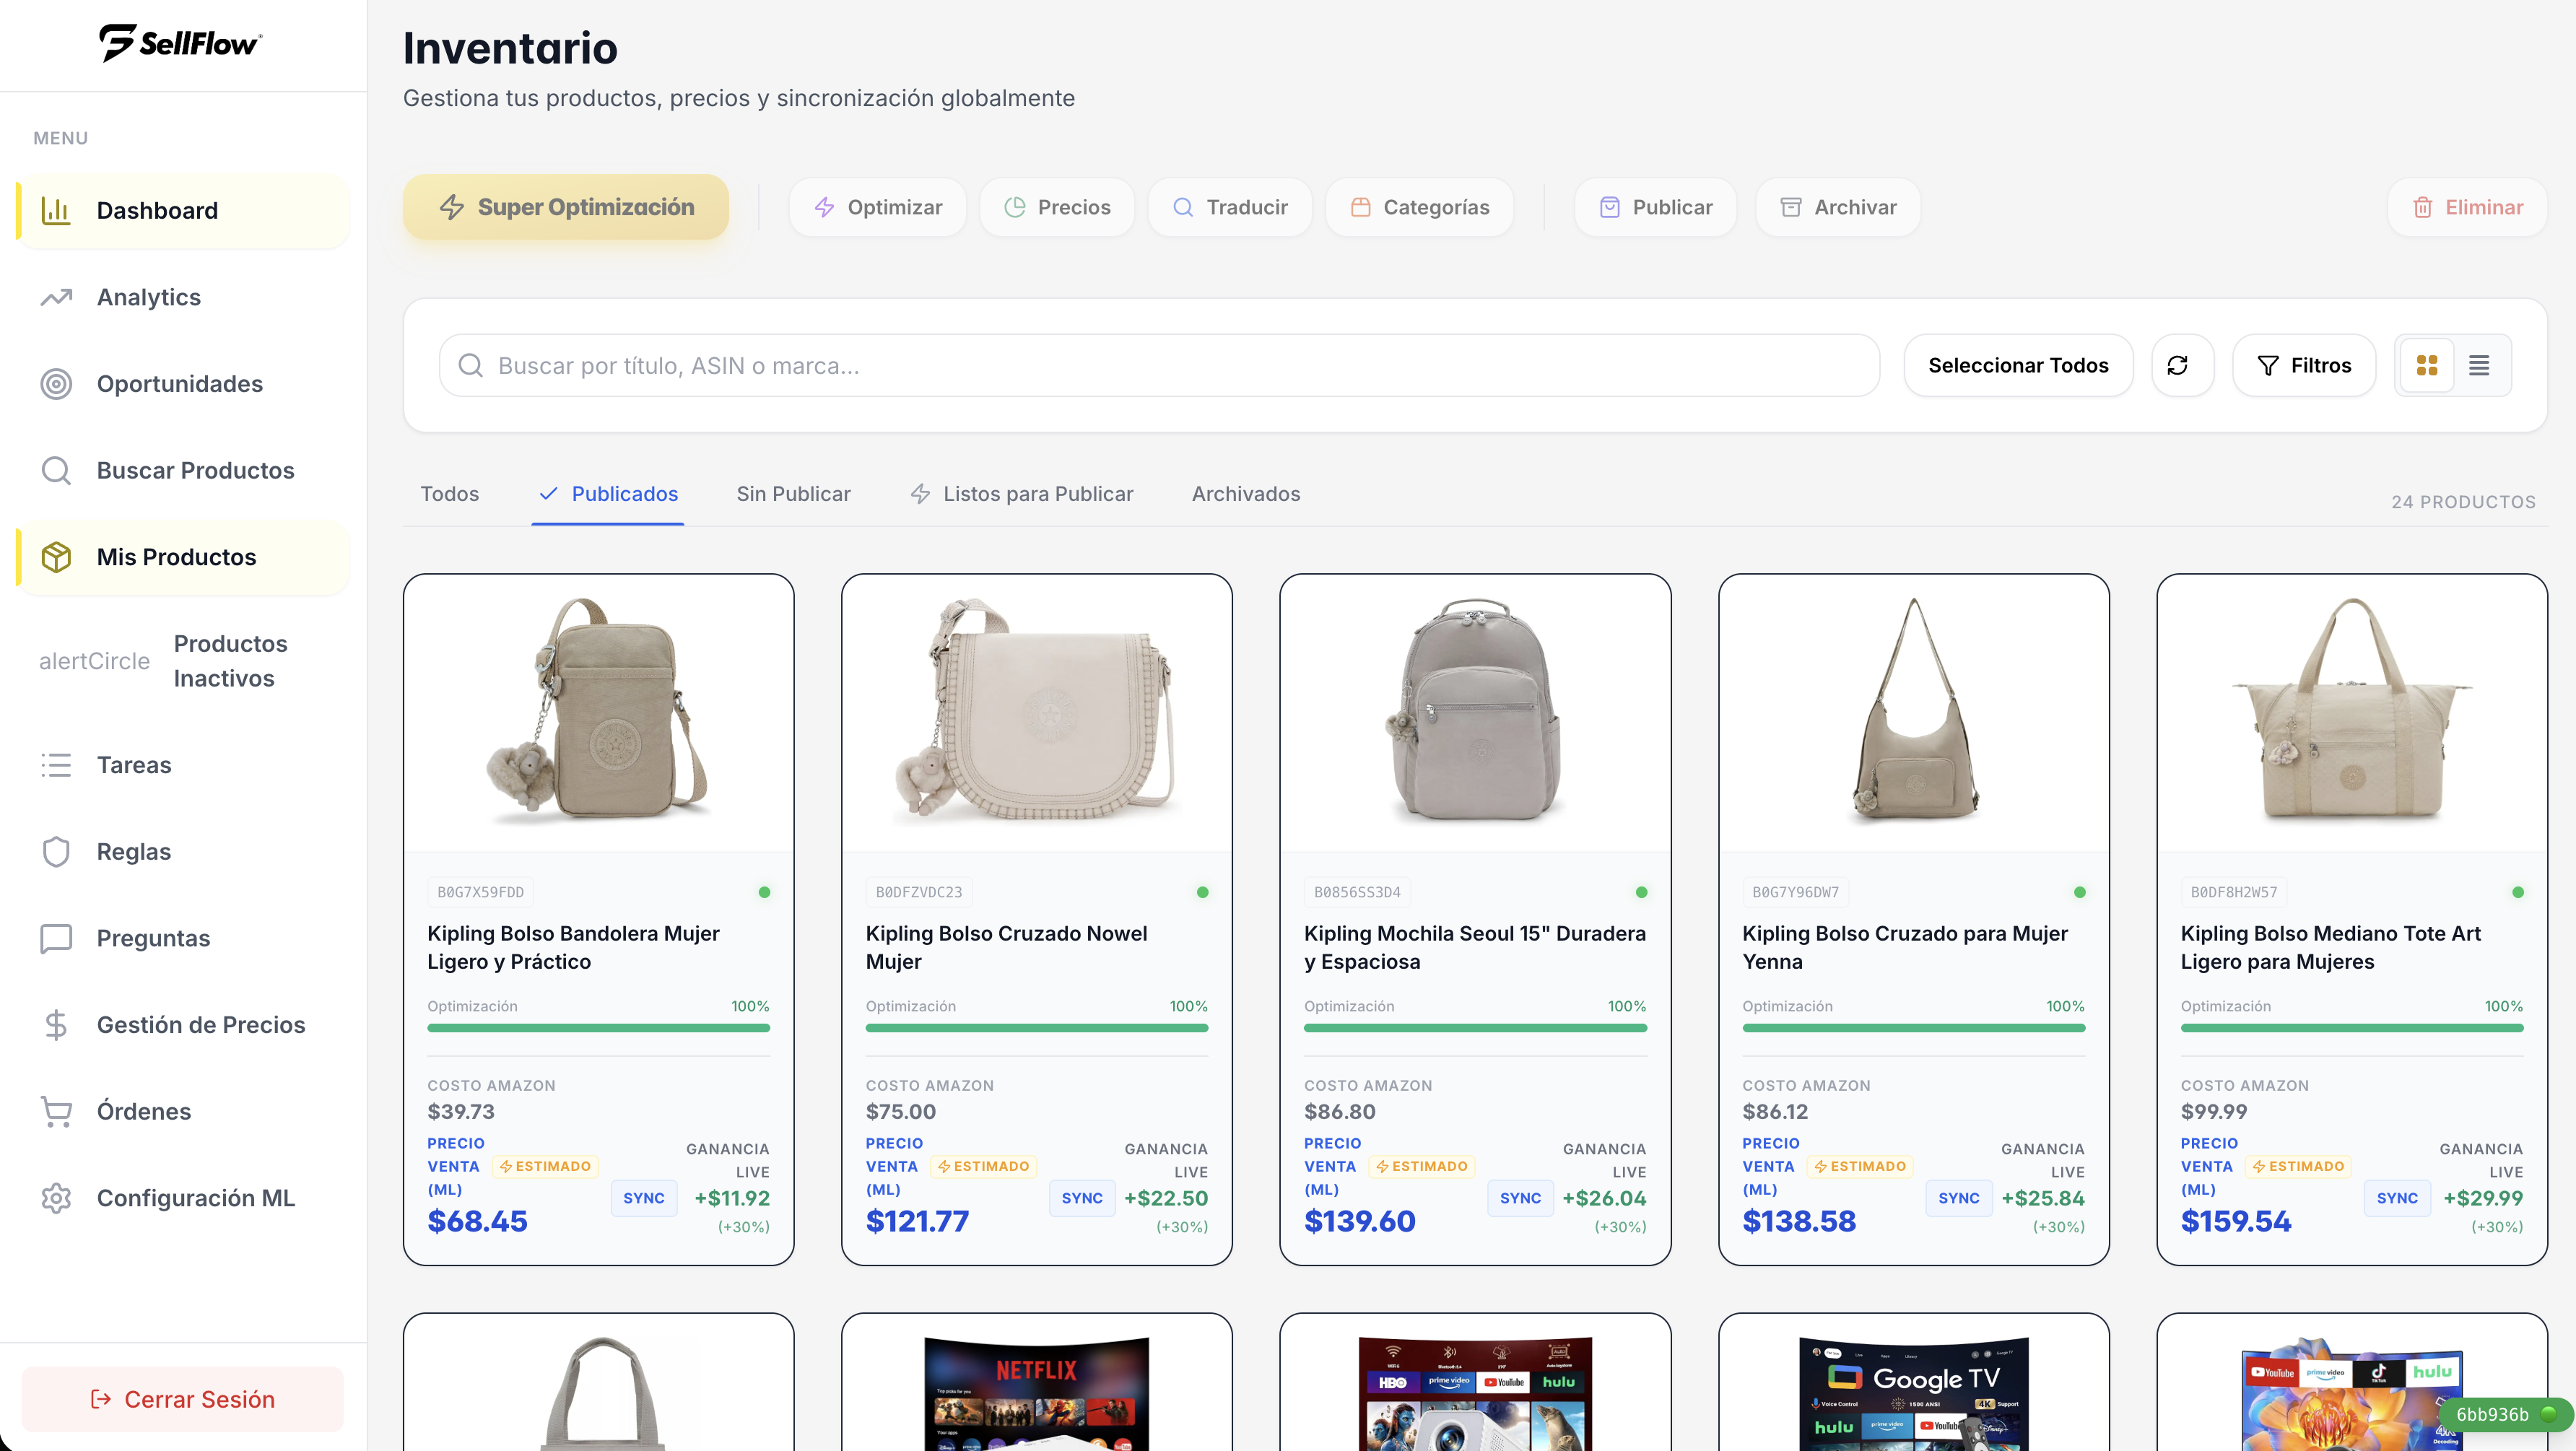Screen dimensions: 2576x1451
Task: Click the refresh icon next to Seleccionar Todos
Action: tap(2182, 365)
